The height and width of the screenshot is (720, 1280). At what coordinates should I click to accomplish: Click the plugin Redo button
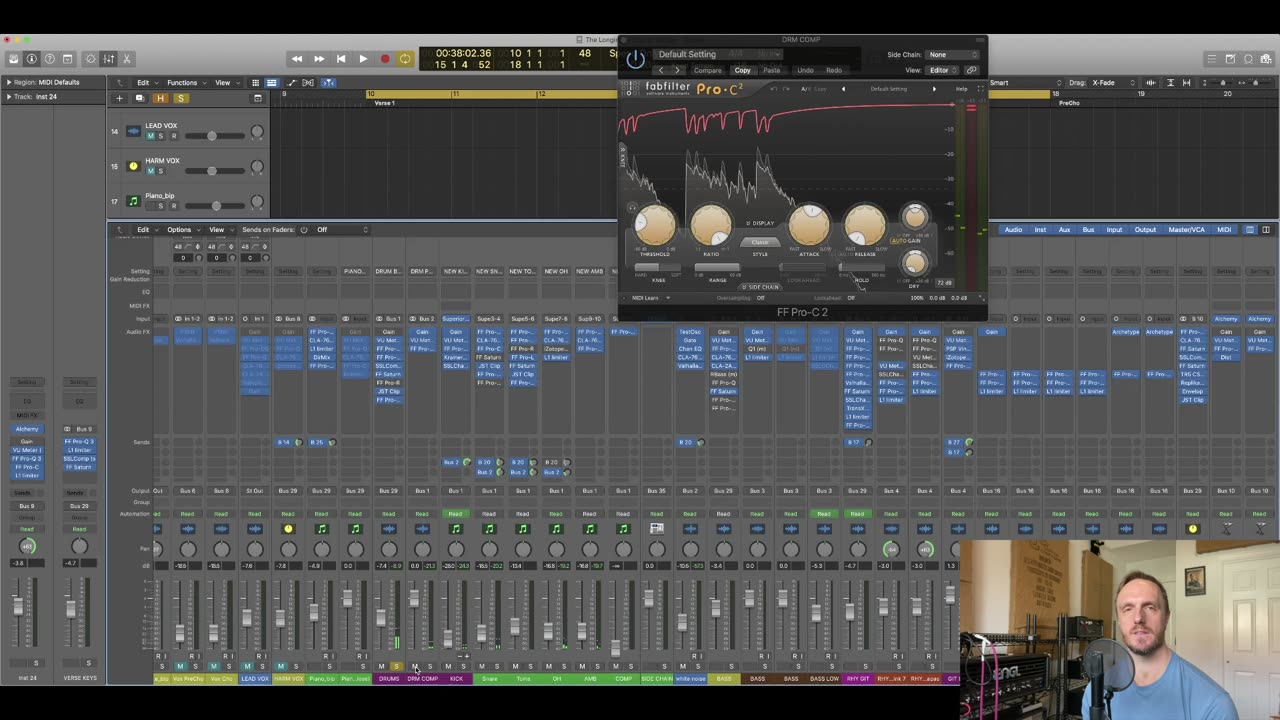(834, 70)
